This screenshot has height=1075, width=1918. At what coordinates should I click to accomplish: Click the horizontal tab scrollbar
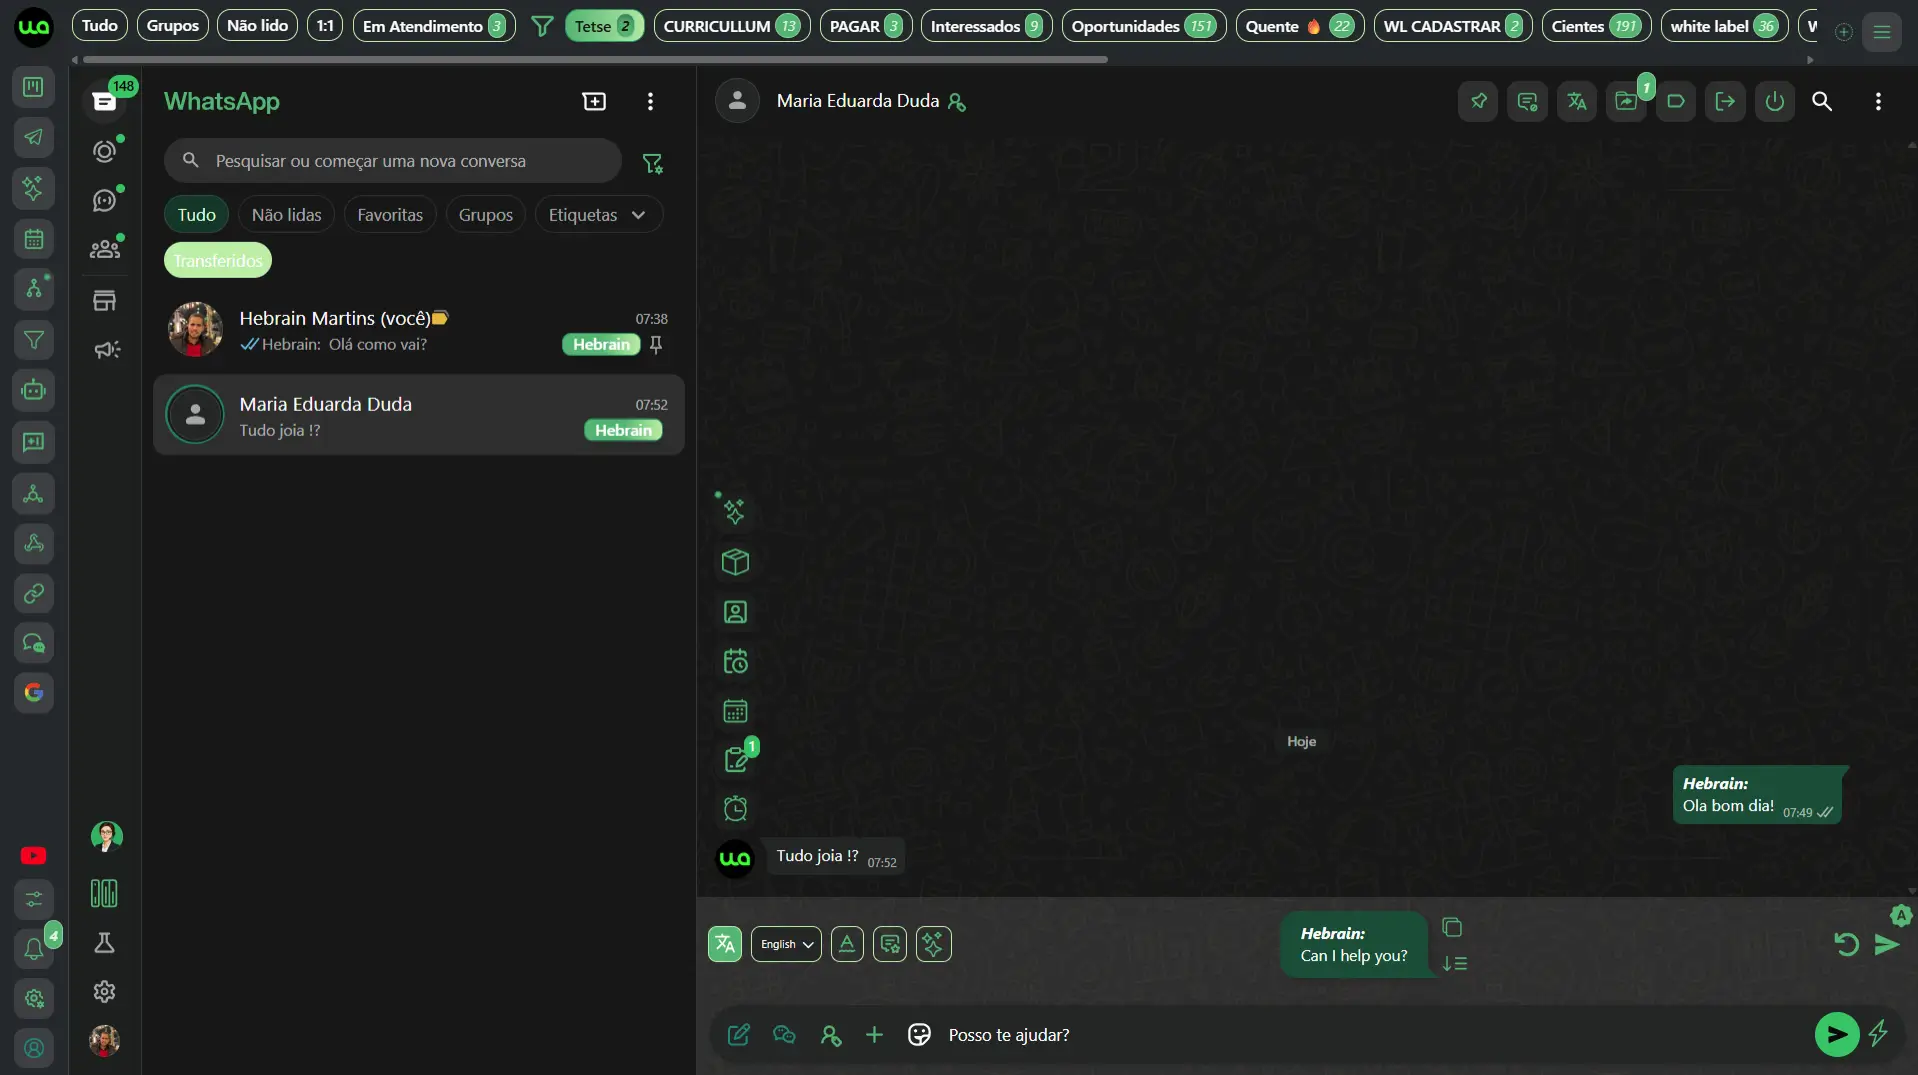(x=595, y=60)
